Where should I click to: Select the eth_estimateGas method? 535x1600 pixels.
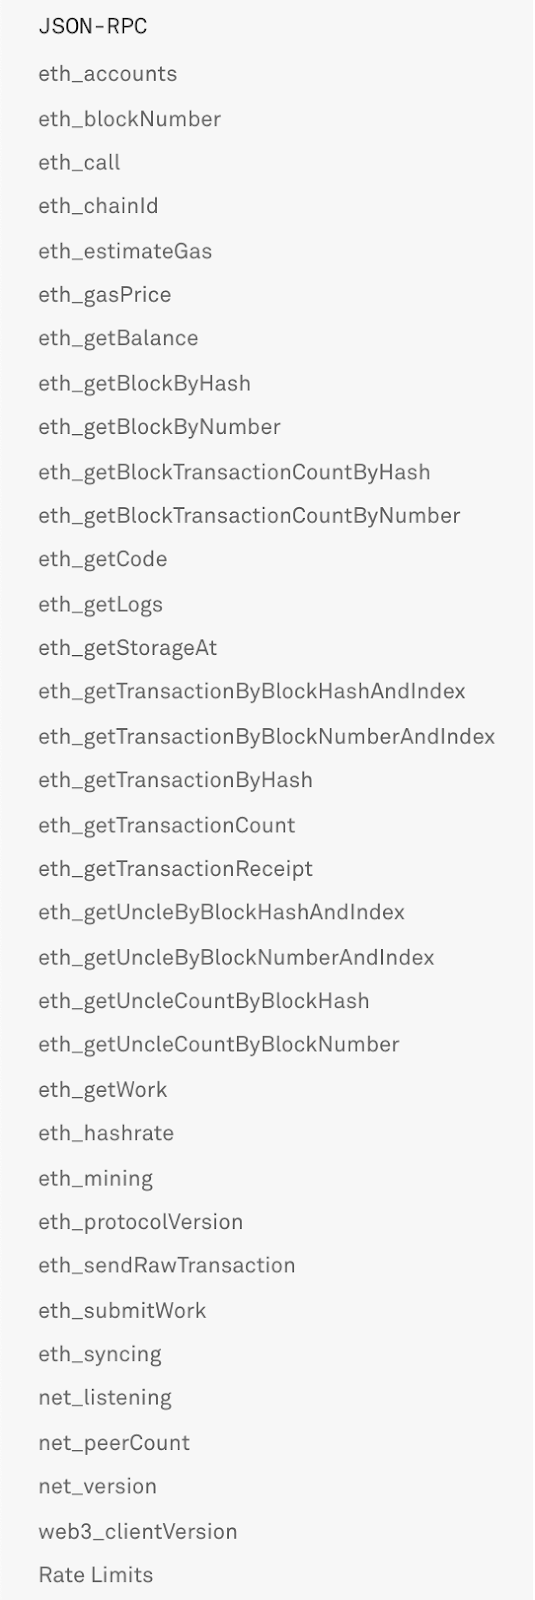click(x=125, y=251)
